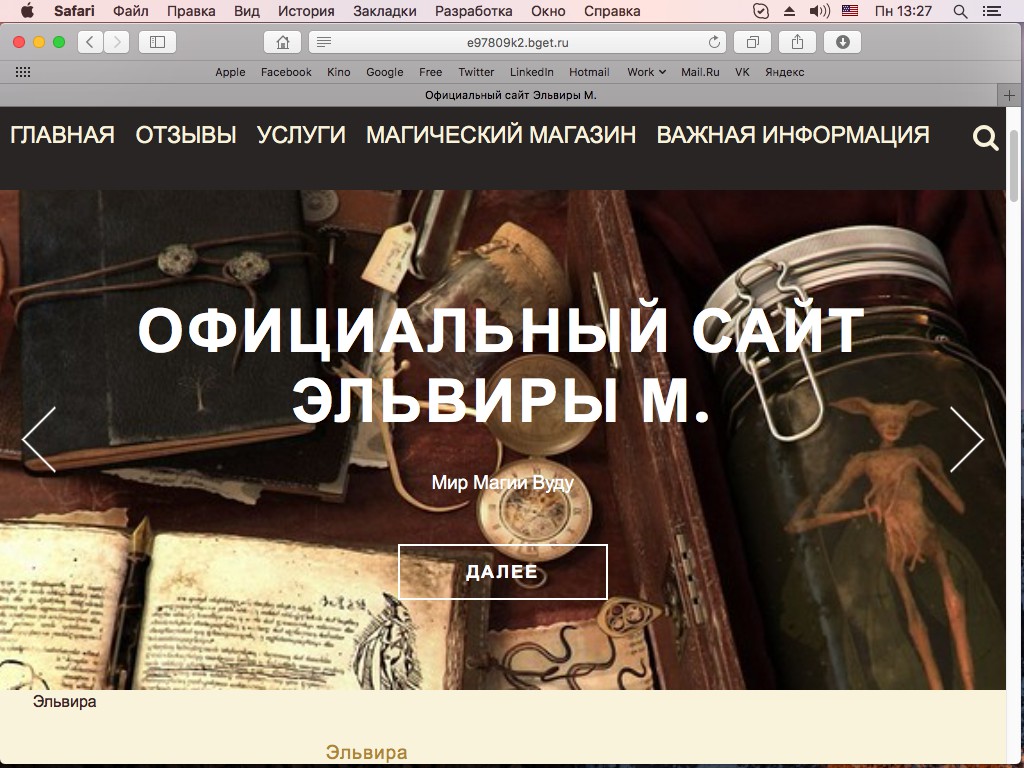This screenshot has width=1024, height=768.
Task: Open the volume control in the menu bar
Action: point(819,11)
